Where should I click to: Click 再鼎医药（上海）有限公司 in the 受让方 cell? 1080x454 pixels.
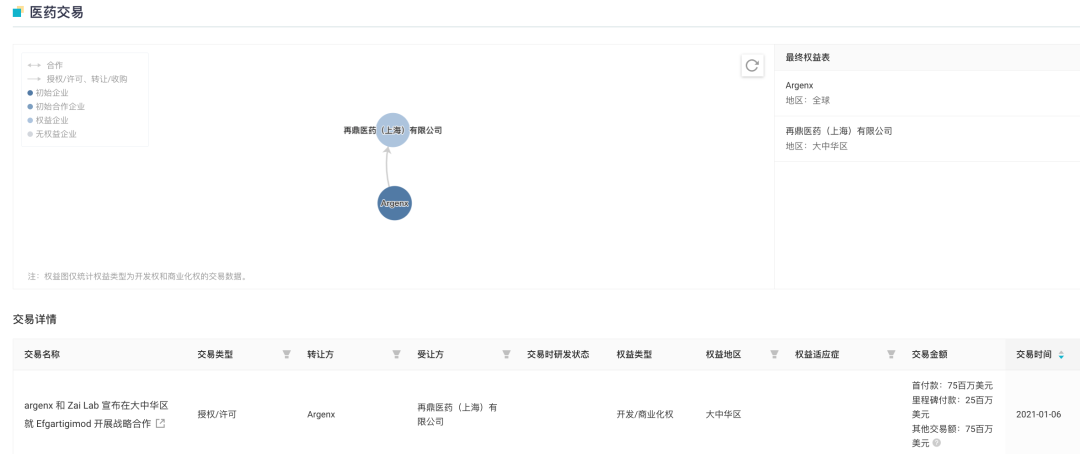pyautogui.click(x=457, y=414)
